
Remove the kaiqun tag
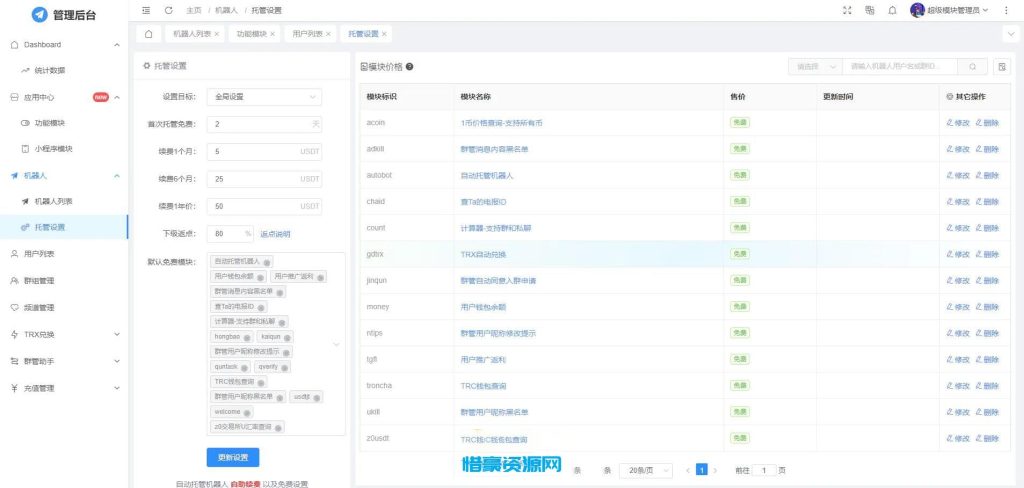[x=287, y=338]
